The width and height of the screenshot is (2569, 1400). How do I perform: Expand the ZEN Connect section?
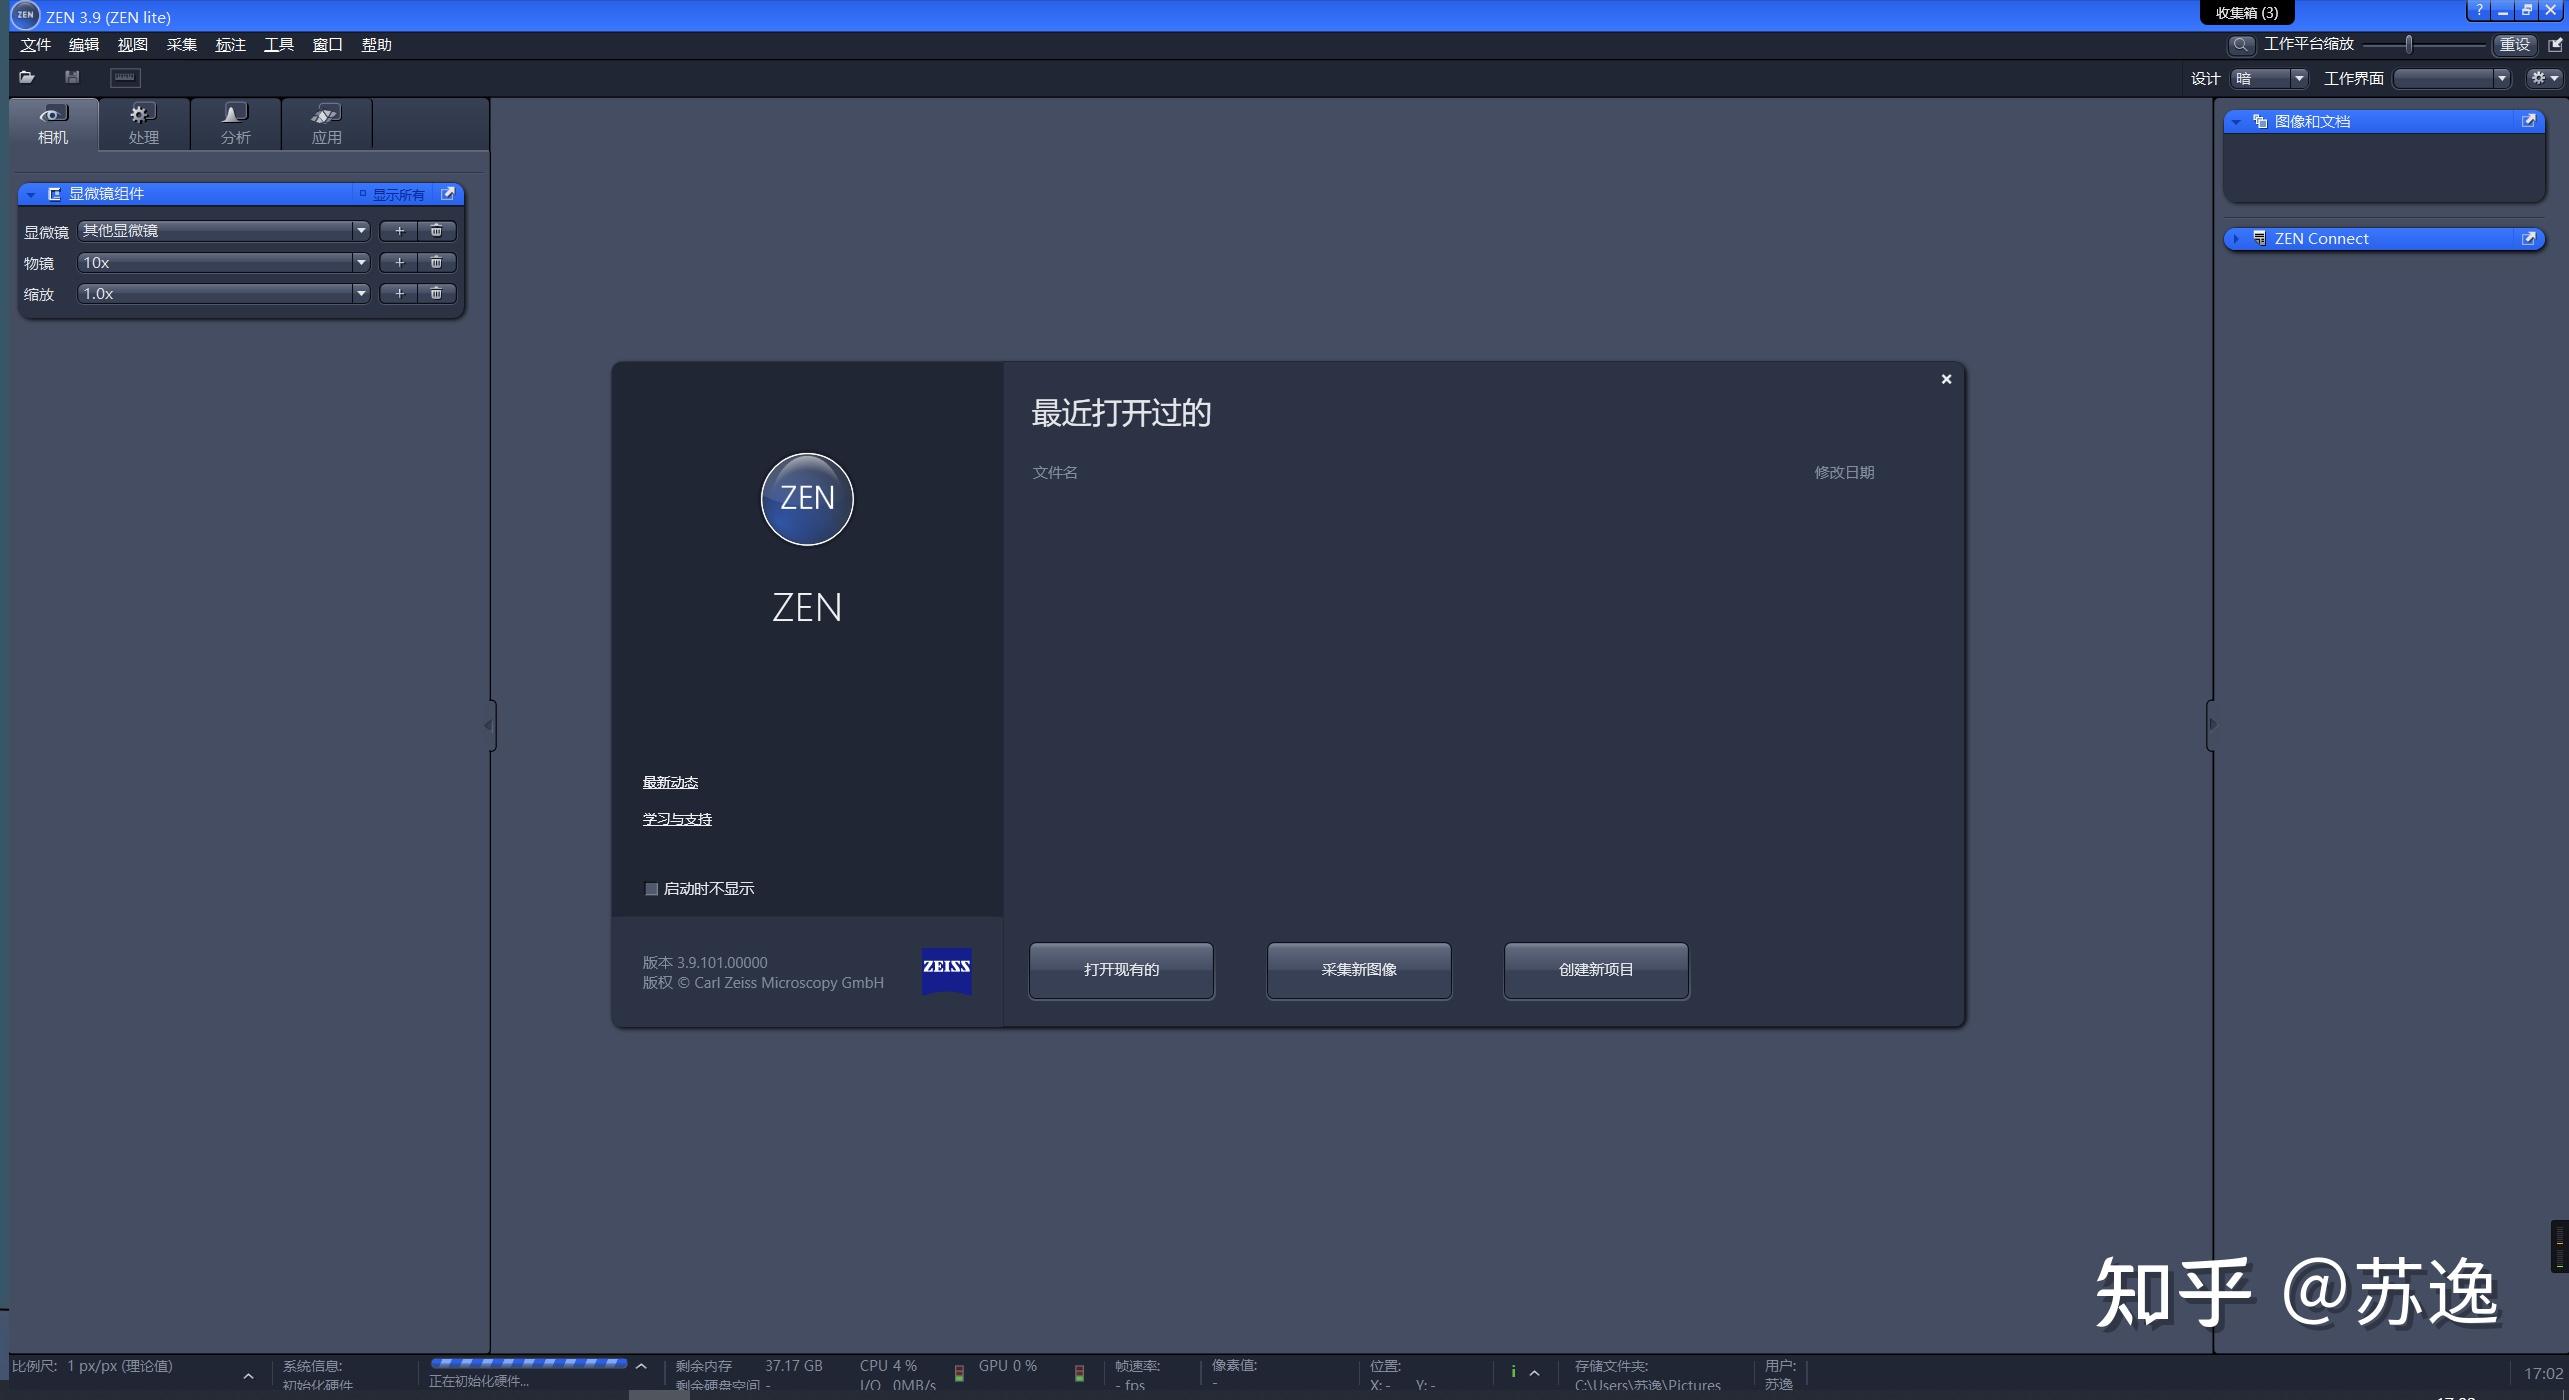(2237, 238)
